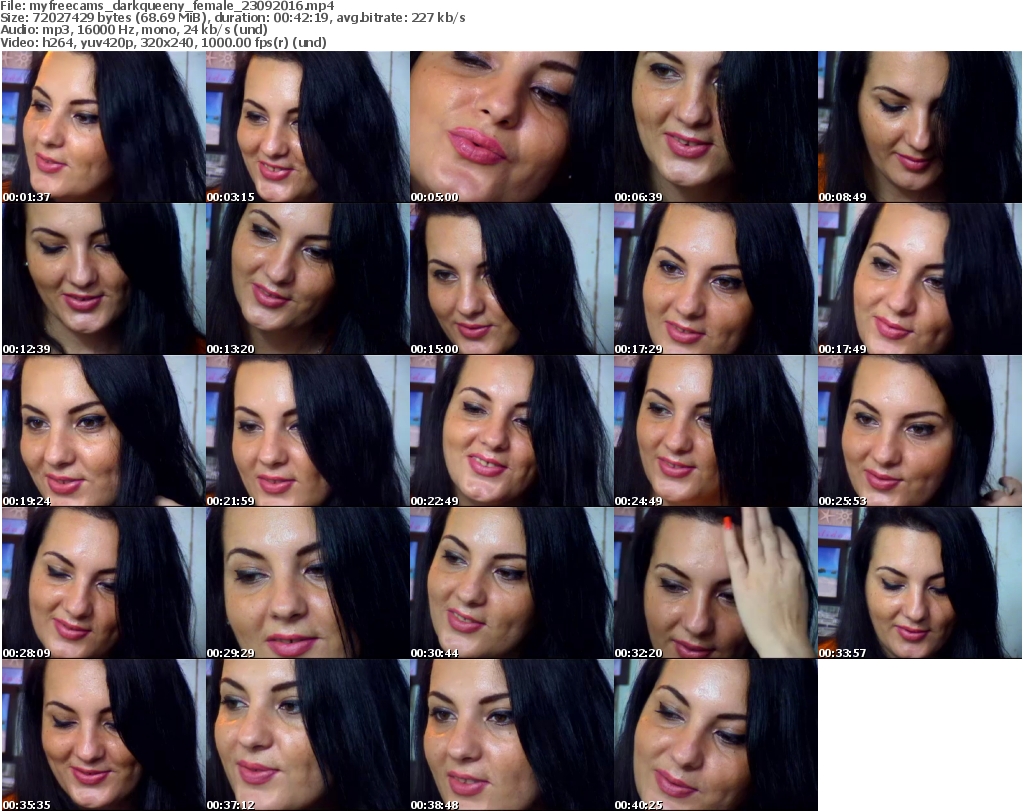Click the Size line showing 68.69 MiB

point(232,18)
